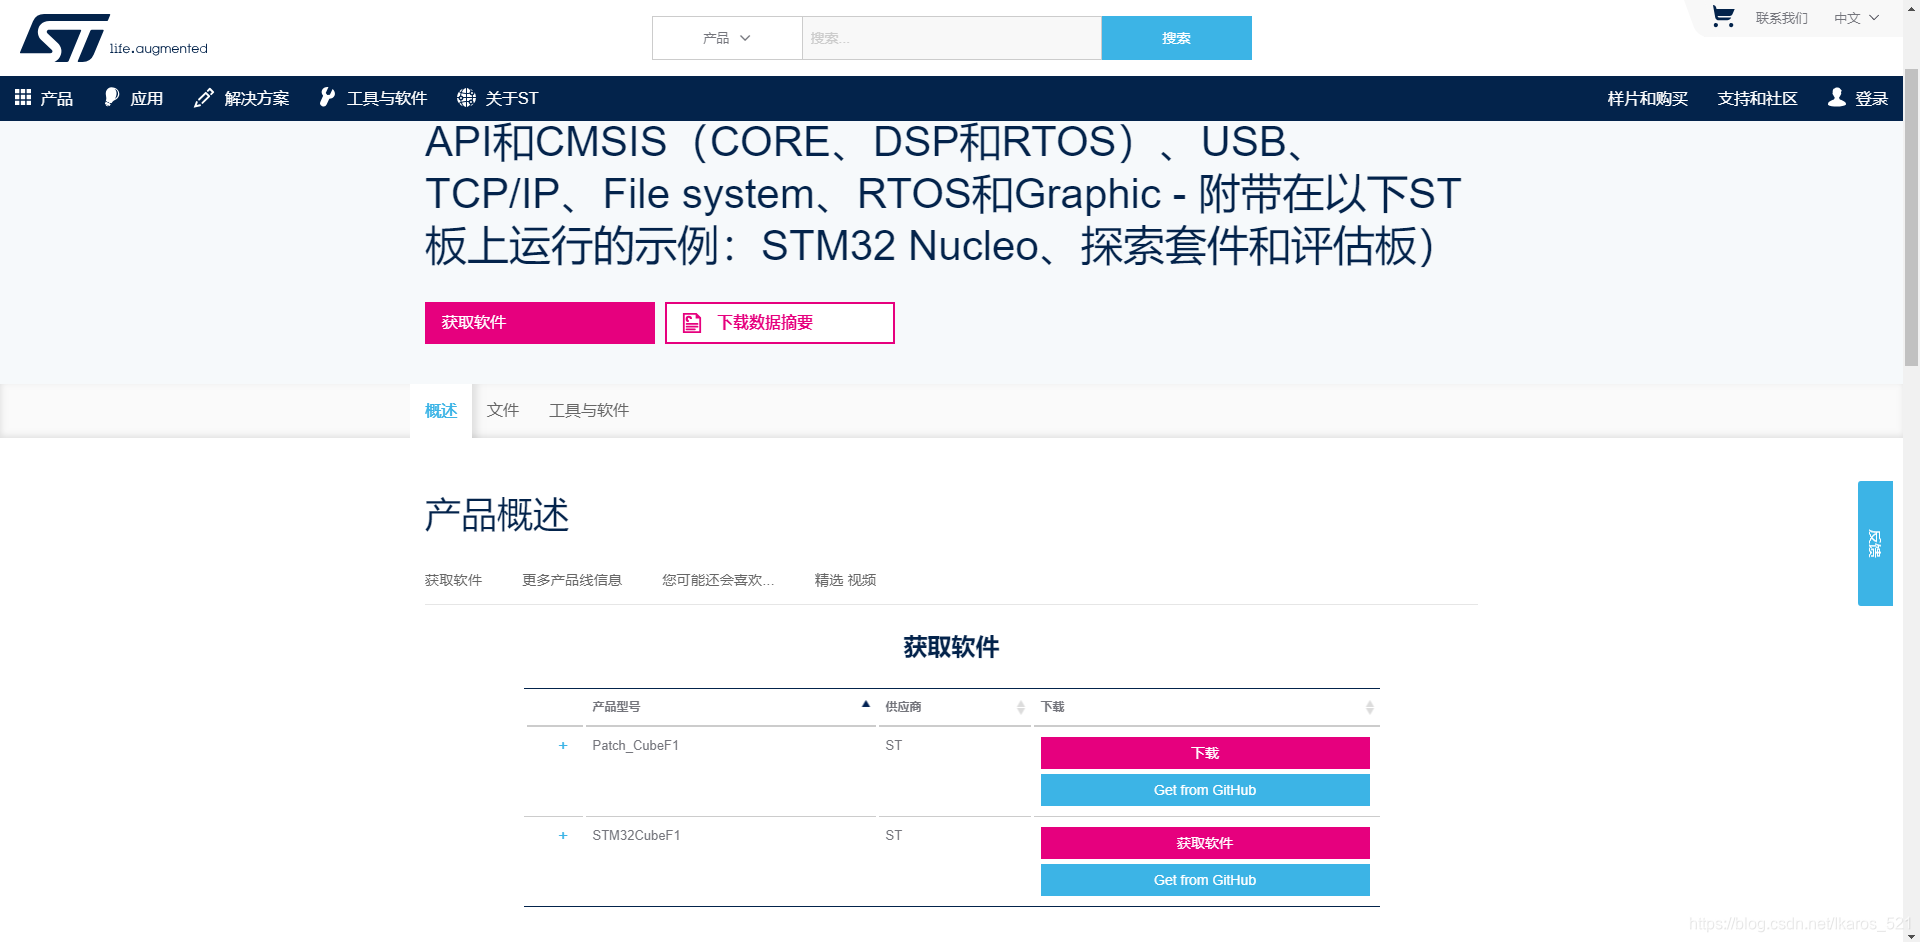Screen dimensions: 1920x942
Task: Click the Patch_CubeF1 product name
Action: point(636,746)
